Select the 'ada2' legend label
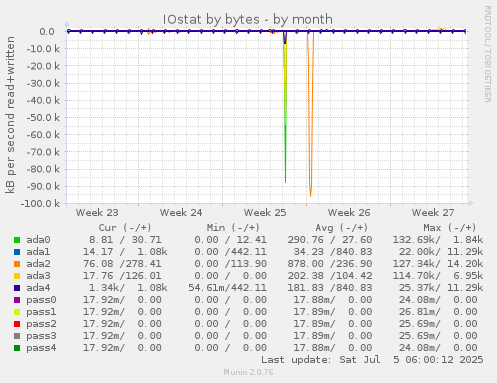The image size is (497, 383). click(38, 264)
